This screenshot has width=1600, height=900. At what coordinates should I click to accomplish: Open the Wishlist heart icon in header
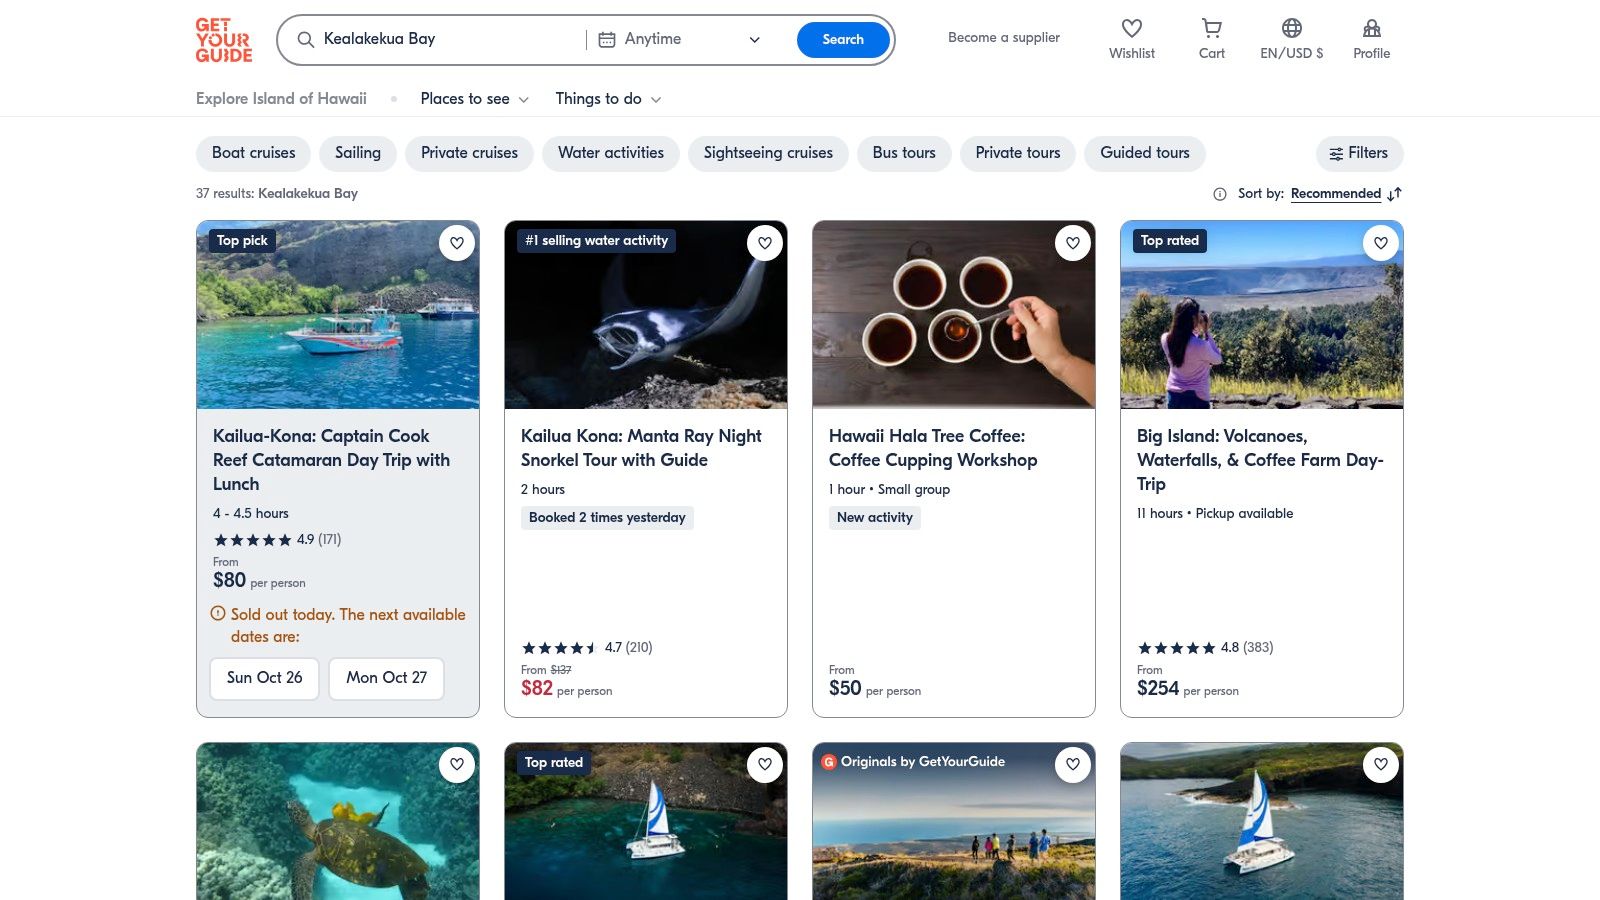tap(1131, 29)
